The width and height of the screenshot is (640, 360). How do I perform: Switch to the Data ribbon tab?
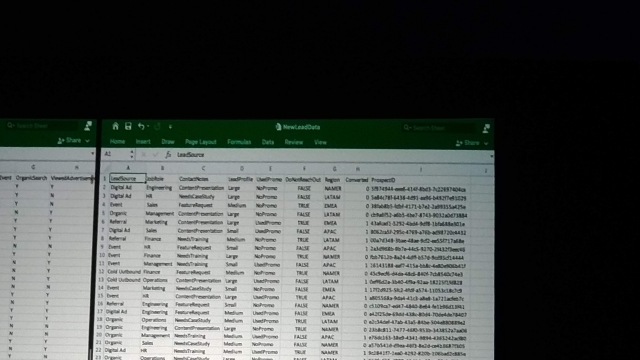tap(268, 142)
